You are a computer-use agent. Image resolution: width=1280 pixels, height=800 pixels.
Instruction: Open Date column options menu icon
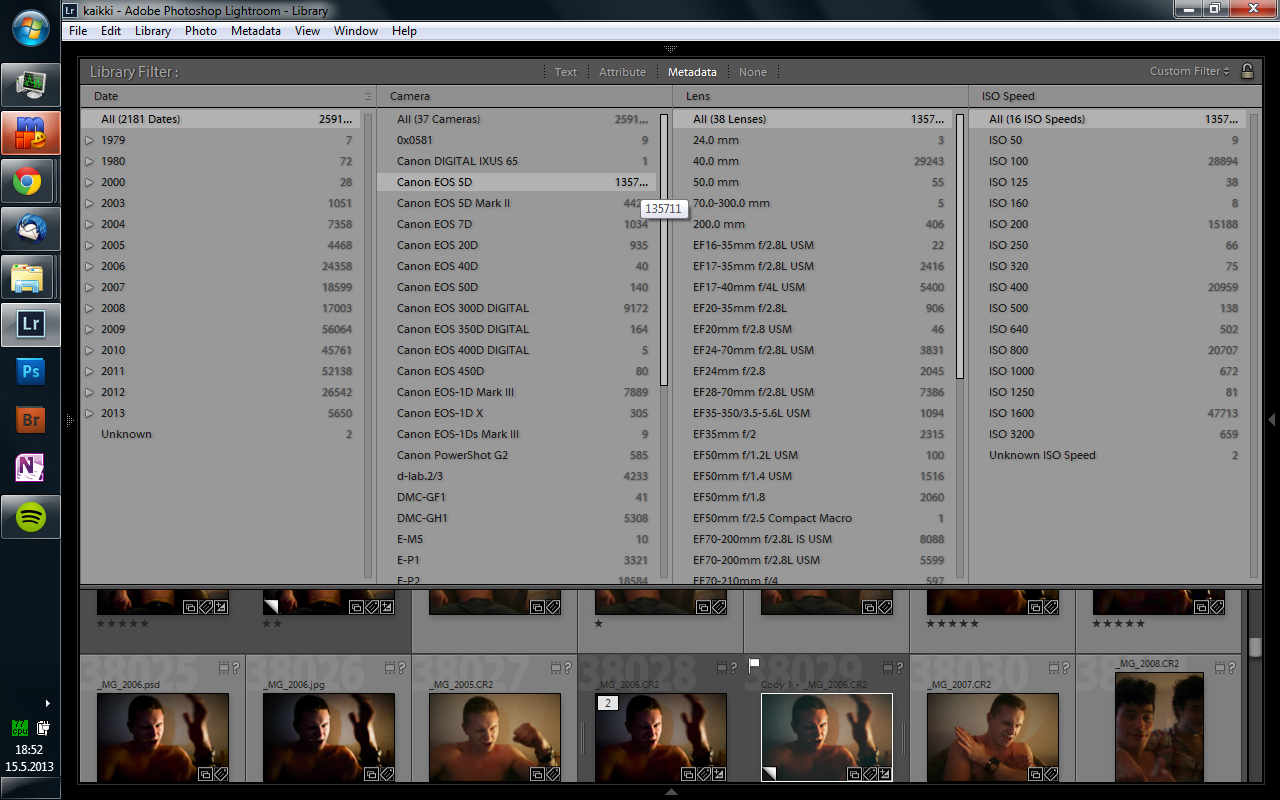(367, 97)
